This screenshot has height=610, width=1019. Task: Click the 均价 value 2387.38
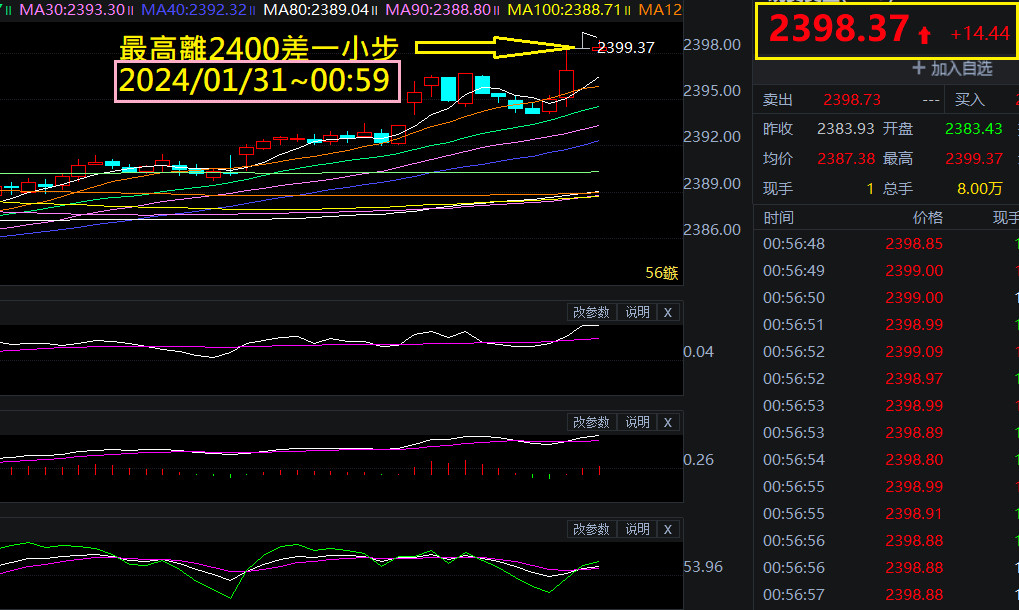click(x=846, y=159)
